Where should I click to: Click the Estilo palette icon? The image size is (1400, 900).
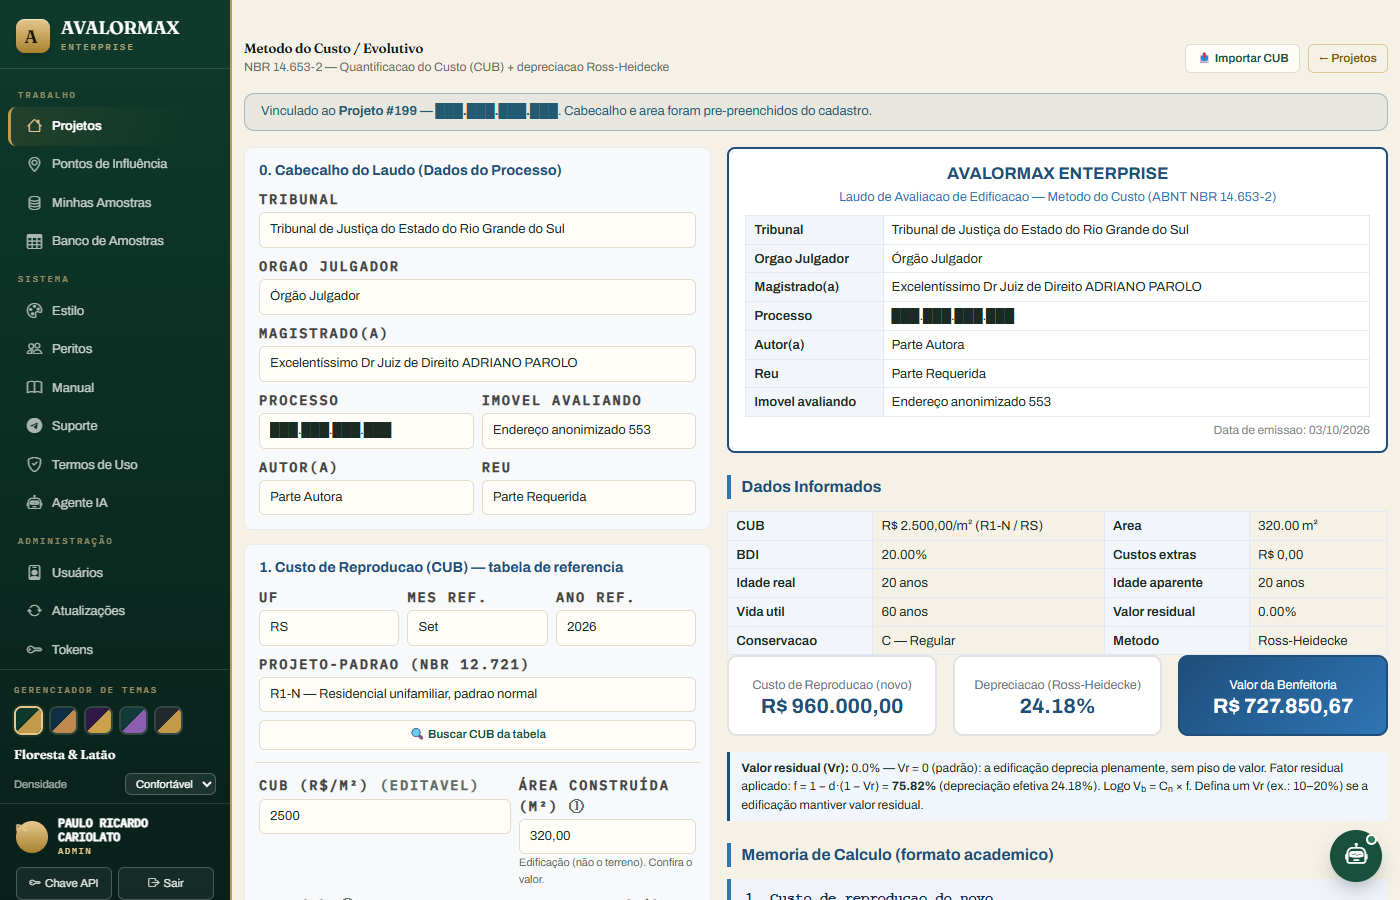click(34, 311)
